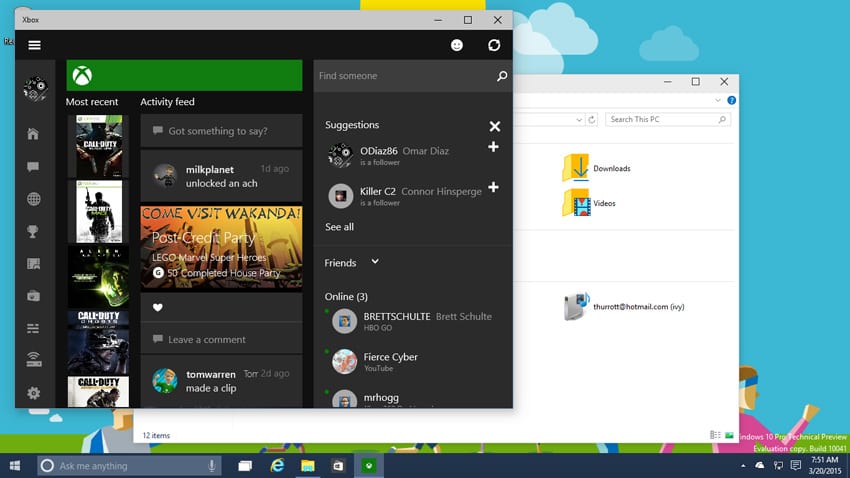The width and height of the screenshot is (850, 478).
Task: Open Action Center notifications icon
Action: click(795, 466)
